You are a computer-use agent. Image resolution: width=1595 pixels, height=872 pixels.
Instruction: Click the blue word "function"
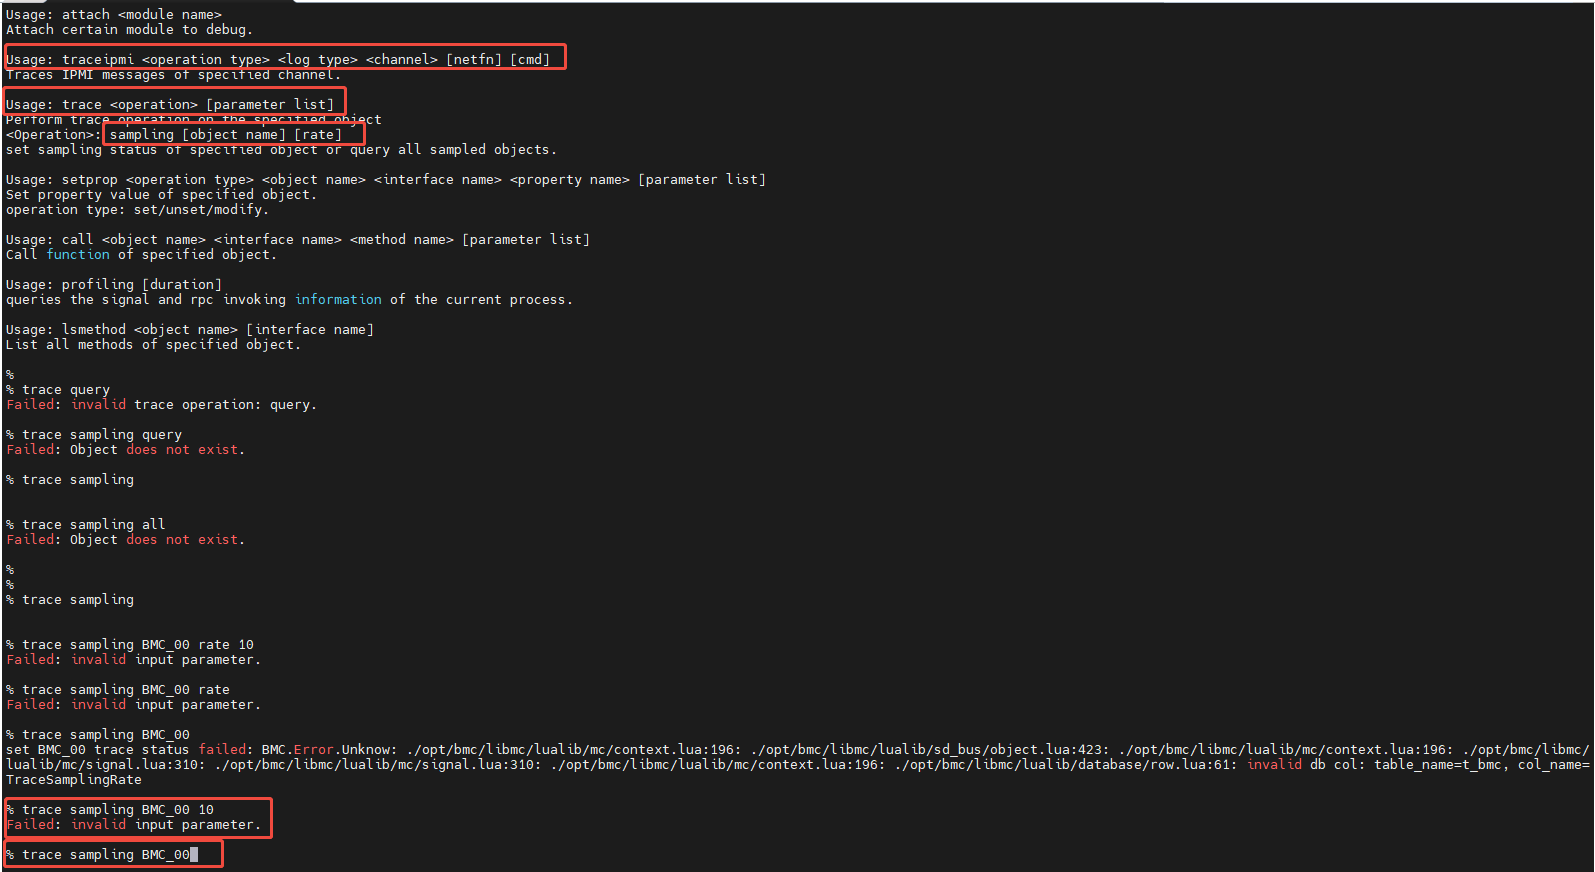click(78, 255)
